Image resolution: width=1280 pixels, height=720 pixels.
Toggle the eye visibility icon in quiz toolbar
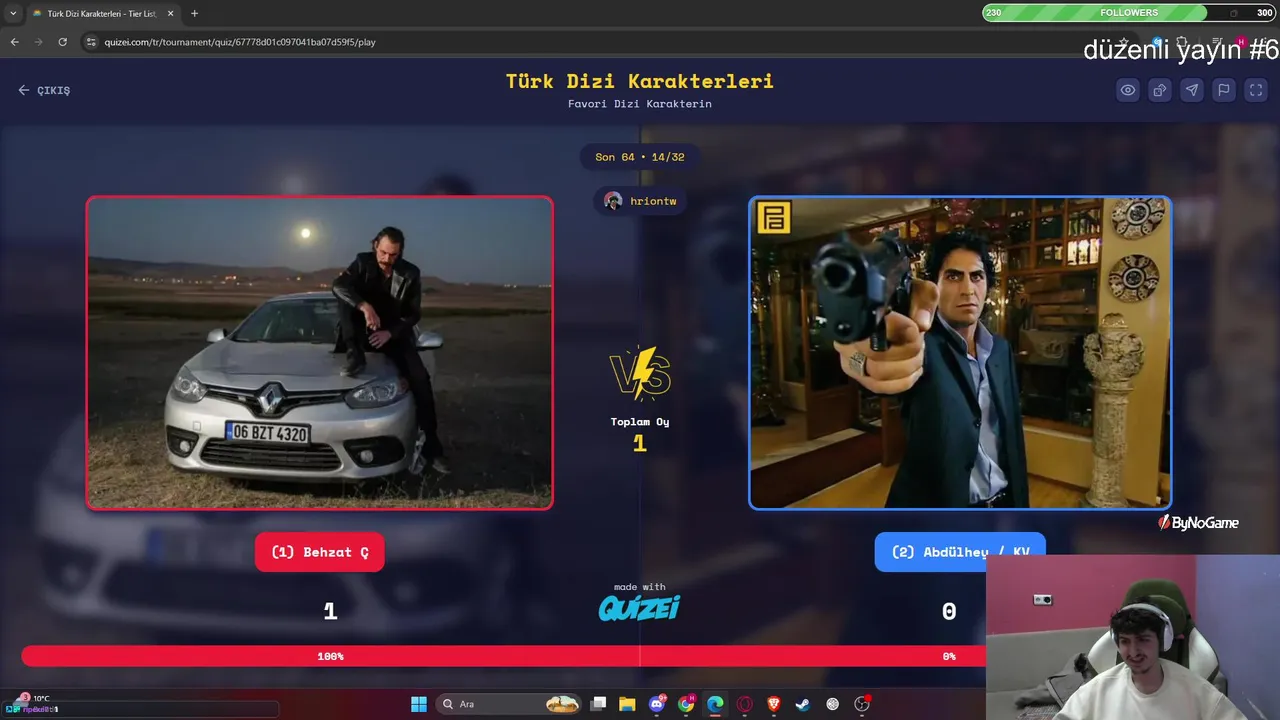[x=1128, y=90]
